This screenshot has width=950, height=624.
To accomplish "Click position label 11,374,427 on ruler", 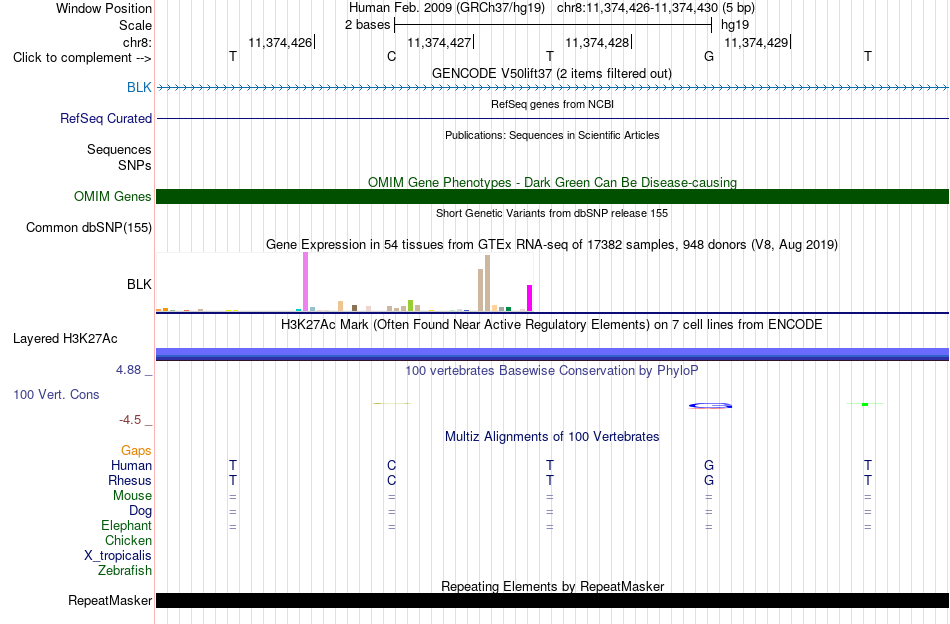I will point(439,42).
